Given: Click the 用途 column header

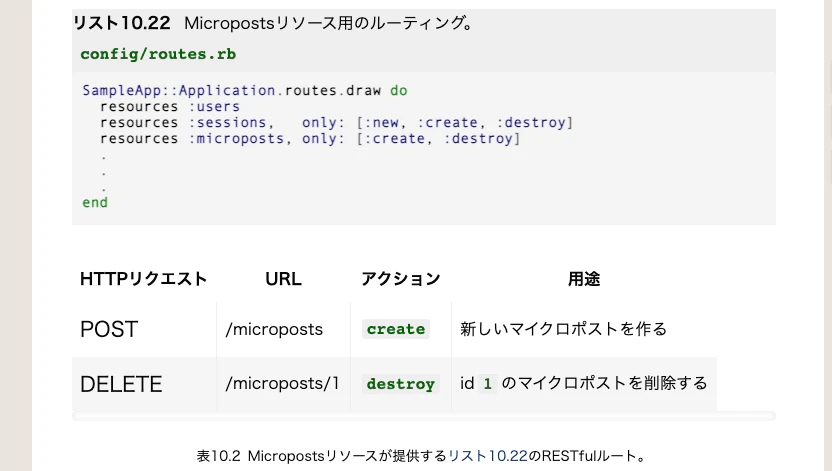Looking at the screenshot, I should click(x=584, y=278).
